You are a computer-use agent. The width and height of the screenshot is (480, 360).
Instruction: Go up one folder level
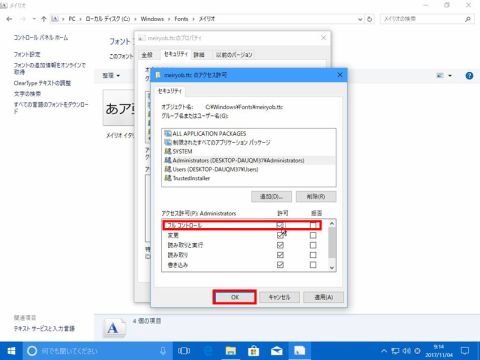pyautogui.click(x=44, y=19)
